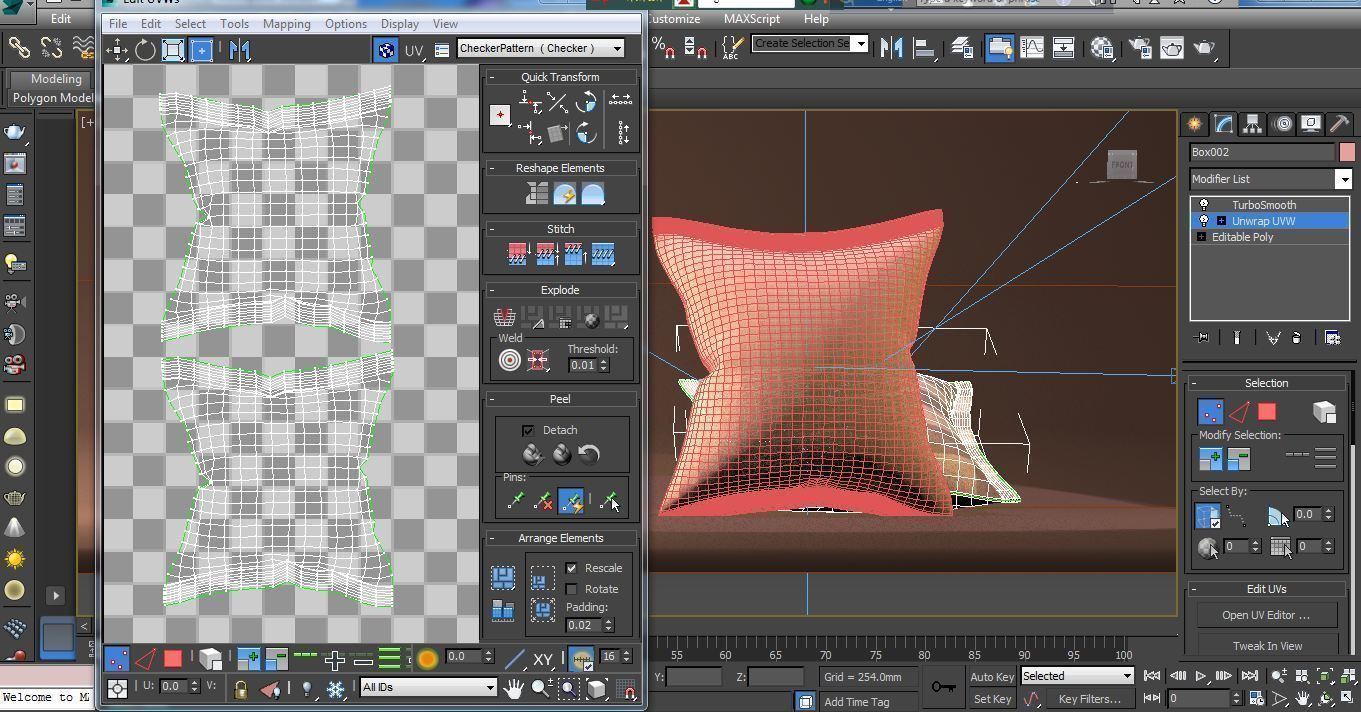The image size is (1361, 712).
Task: Click the Mirror tool in main toolbar
Action: click(x=891, y=47)
